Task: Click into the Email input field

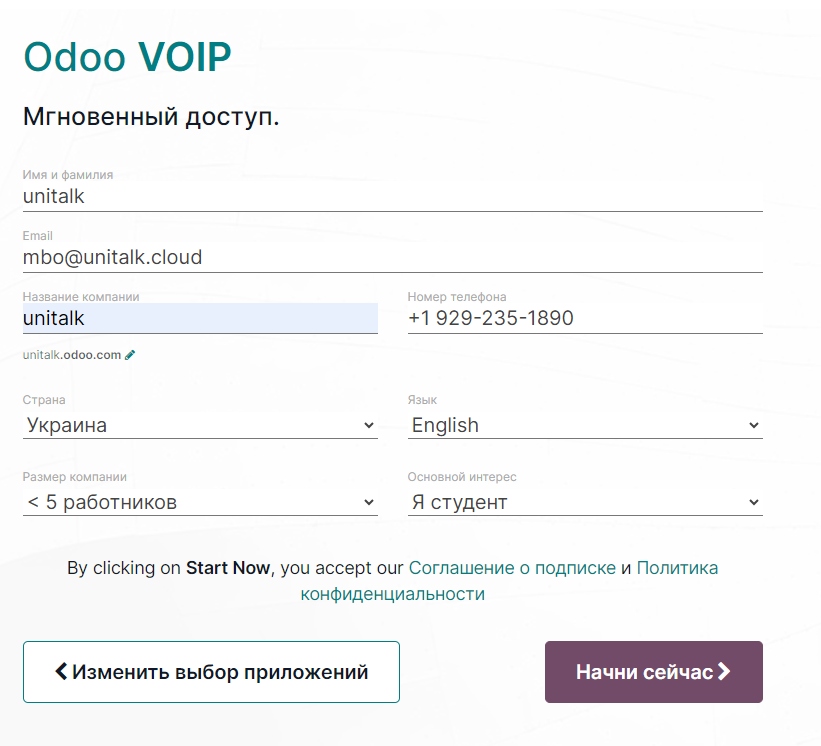Action: 392,258
